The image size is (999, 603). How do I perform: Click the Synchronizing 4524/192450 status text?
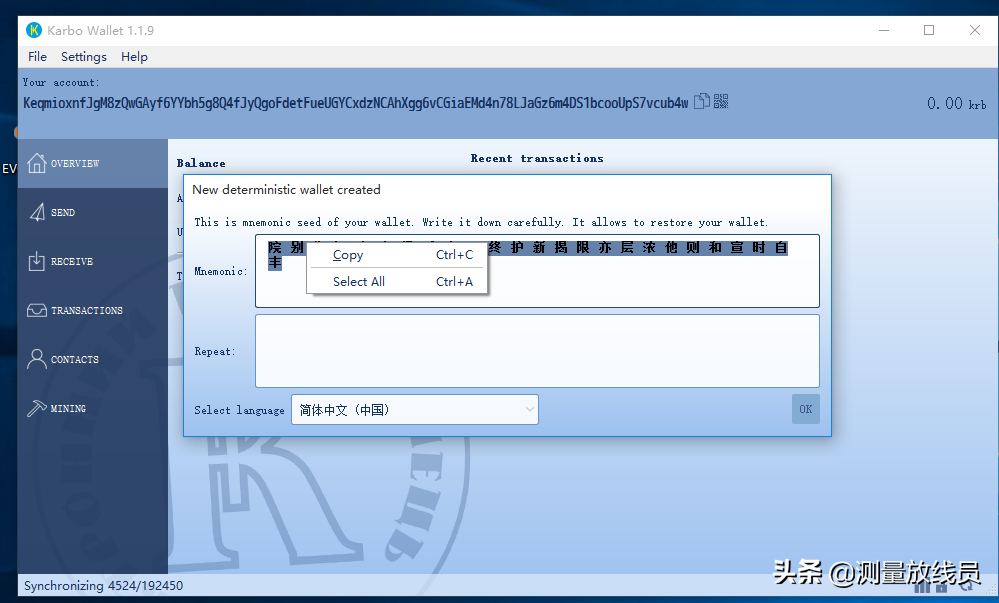pyautogui.click(x=103, y=585)
